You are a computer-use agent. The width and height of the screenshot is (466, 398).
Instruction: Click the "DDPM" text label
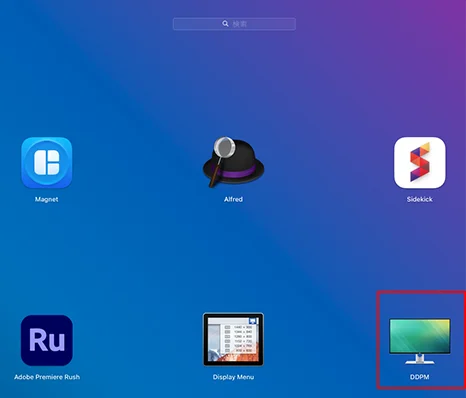click(x=420, y=377)
